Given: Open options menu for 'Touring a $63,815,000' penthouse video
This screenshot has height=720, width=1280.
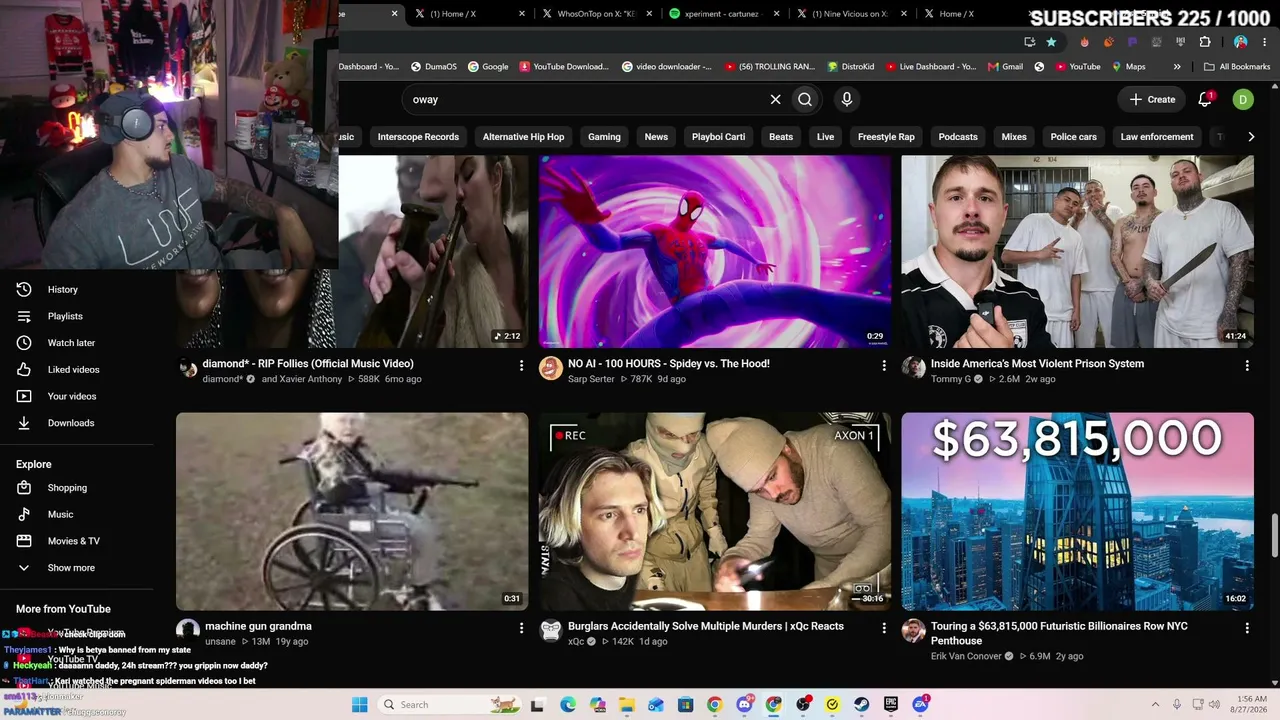Looking at the screenshot, I should pos(1247,628).
